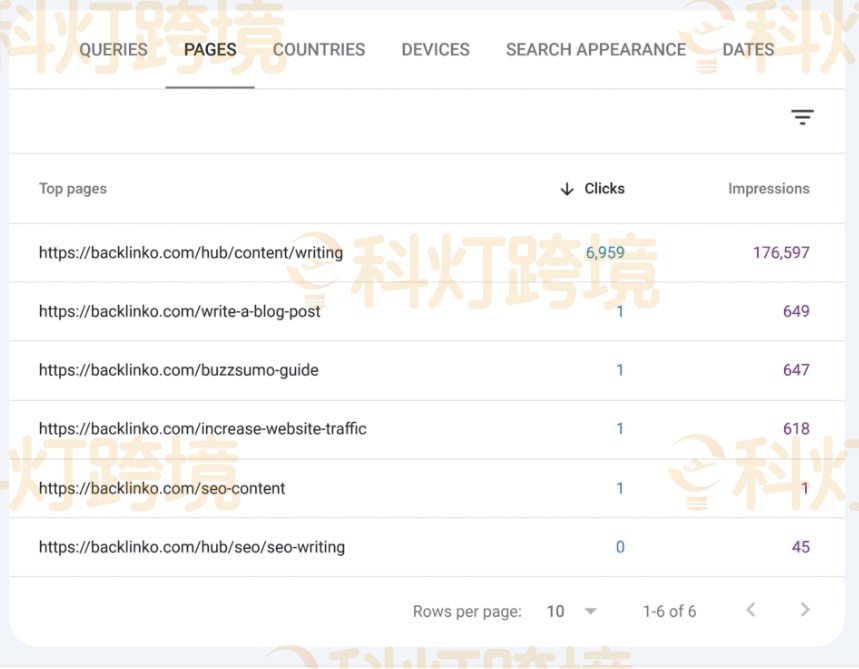The height and width of the screenshot is (669, 859).
Task: Open the Rows per page dropdown
Action: [x=572, y=611]
